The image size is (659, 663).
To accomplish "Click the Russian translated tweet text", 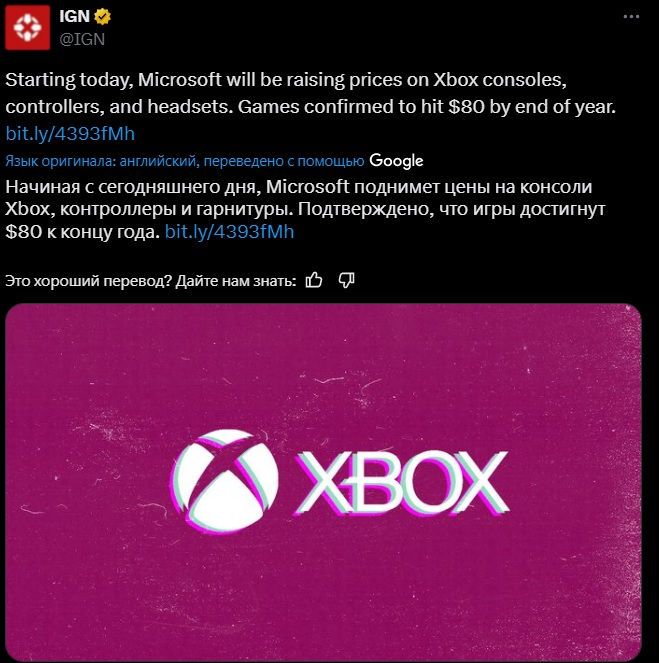I will [x=305, y=209].
